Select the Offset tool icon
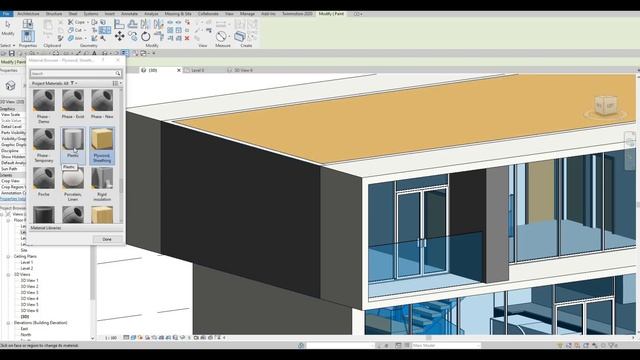This screenshot has height=360, width=640. point(133,24)
